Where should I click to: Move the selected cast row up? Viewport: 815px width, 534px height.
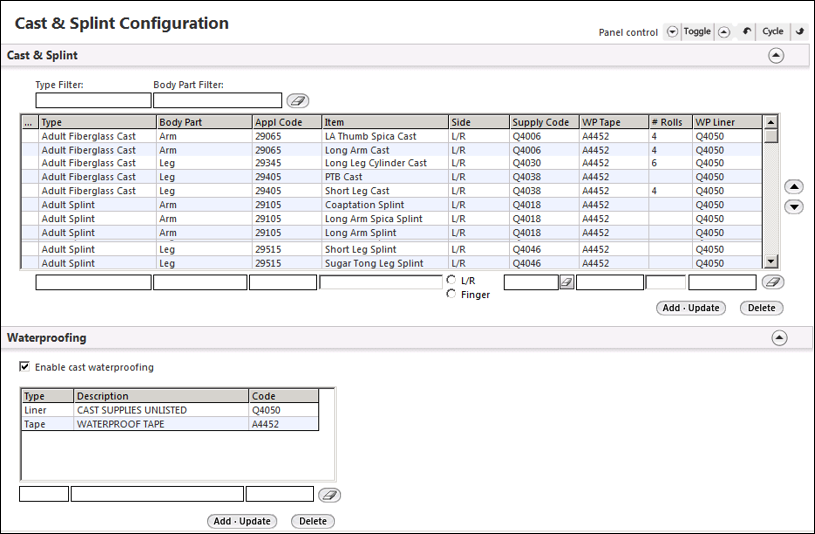794,186
